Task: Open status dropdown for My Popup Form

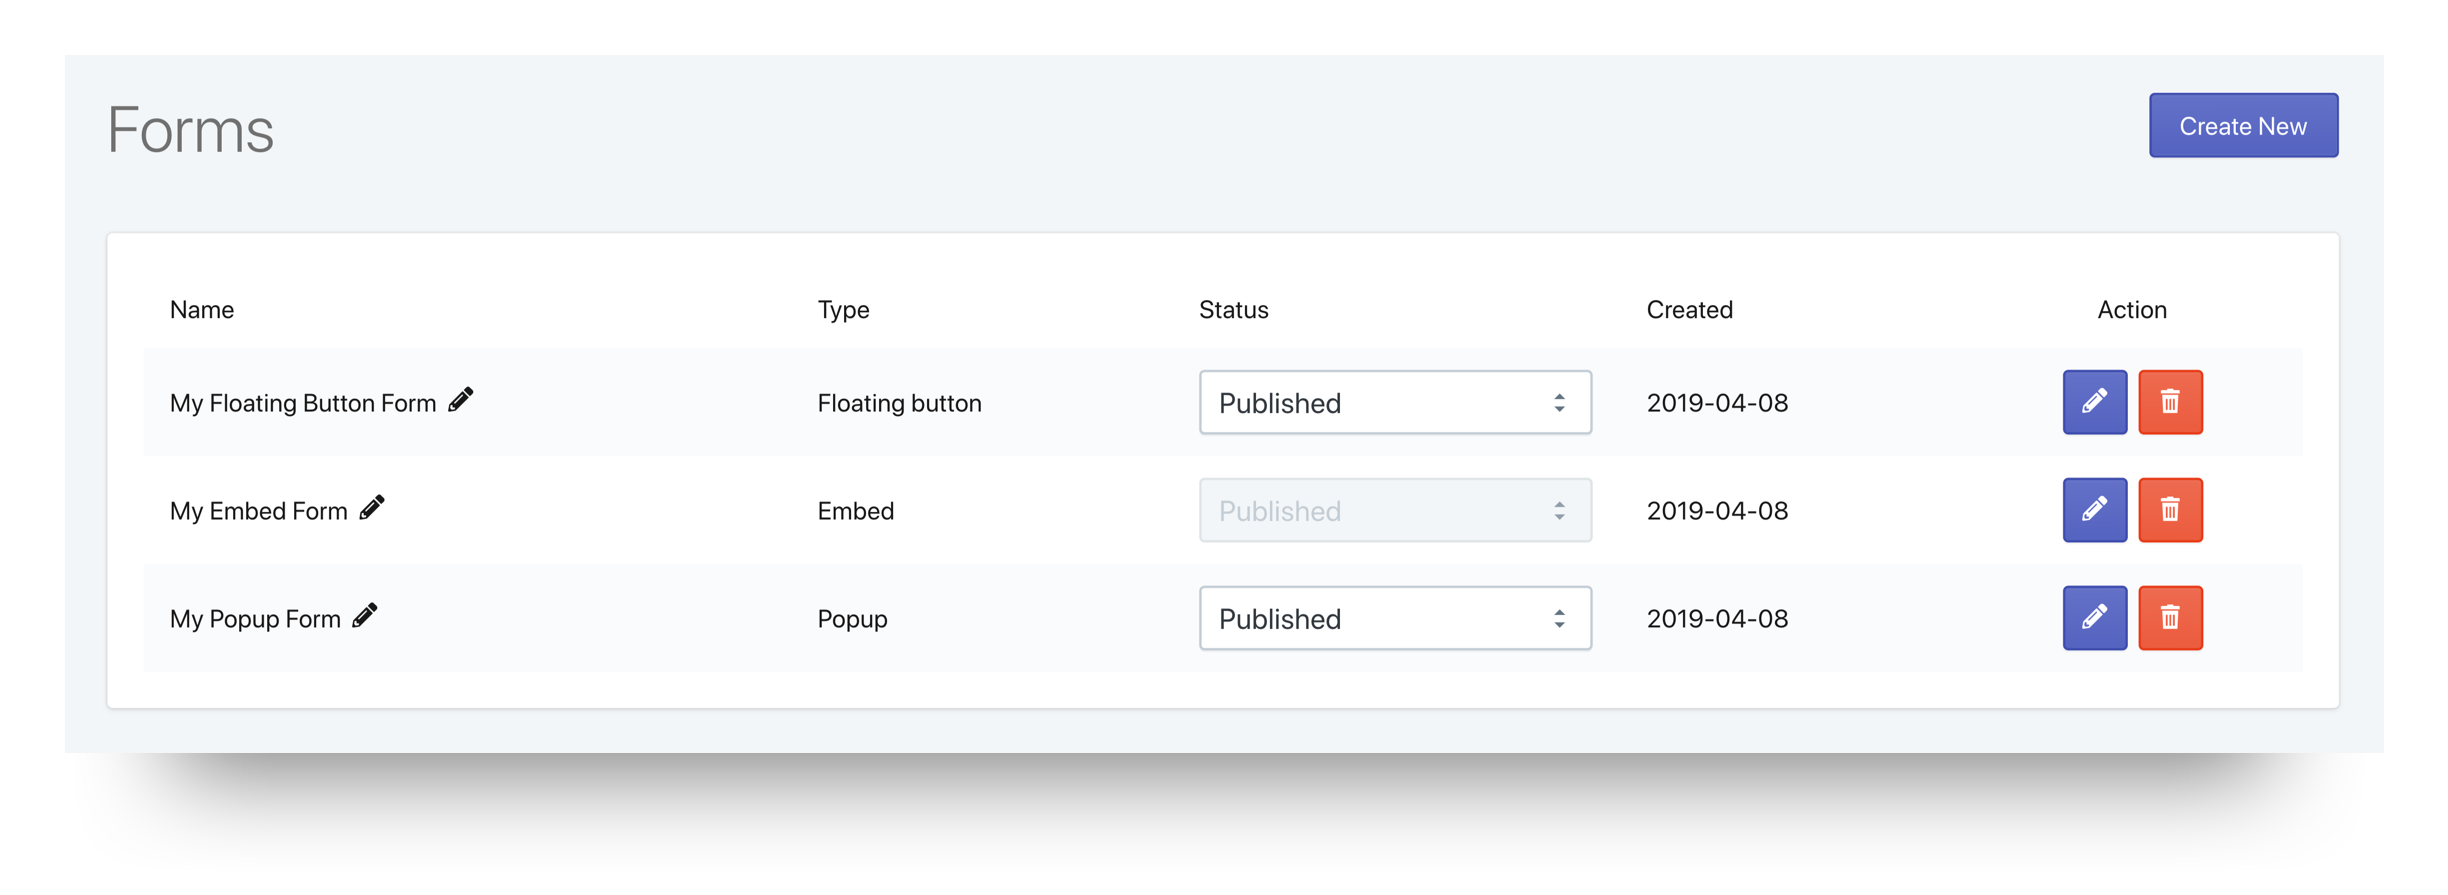Action: (x=1394, y=619)
